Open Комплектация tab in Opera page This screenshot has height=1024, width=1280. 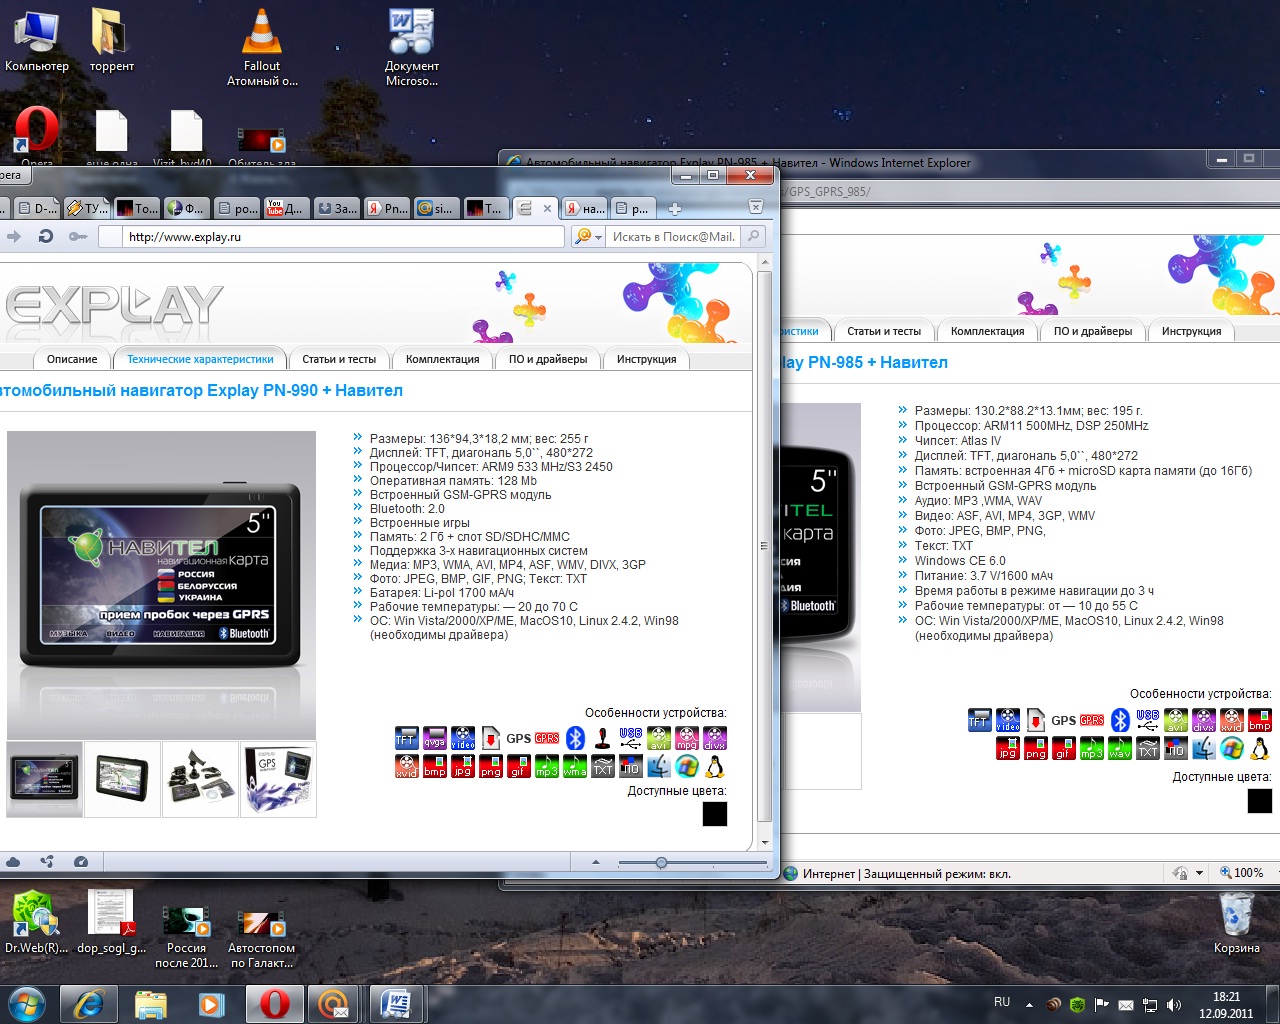[x=443, y=359]
